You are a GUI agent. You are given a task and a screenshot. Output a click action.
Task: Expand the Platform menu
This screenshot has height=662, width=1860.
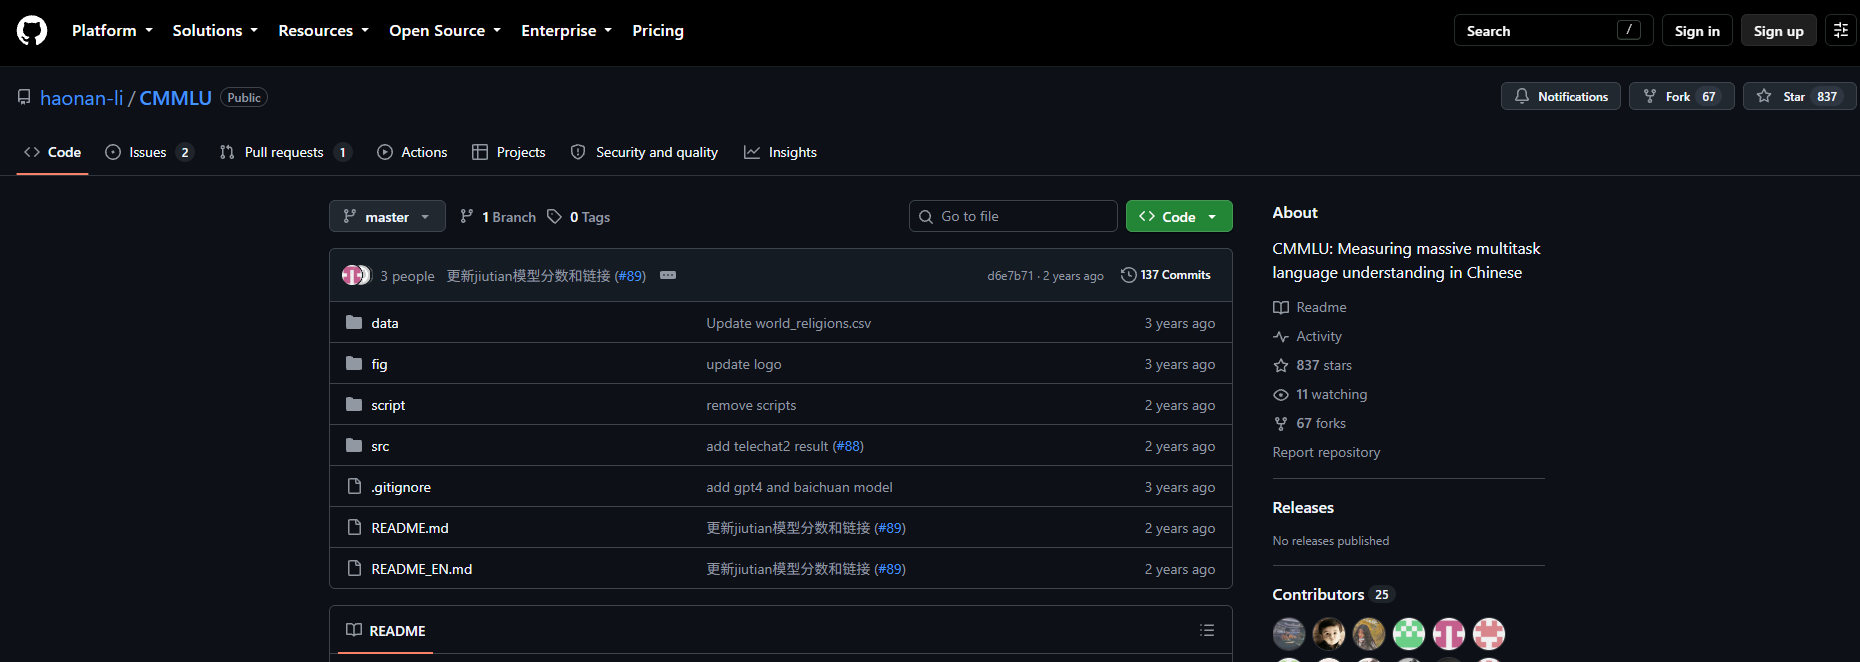[x=112, y=30]
